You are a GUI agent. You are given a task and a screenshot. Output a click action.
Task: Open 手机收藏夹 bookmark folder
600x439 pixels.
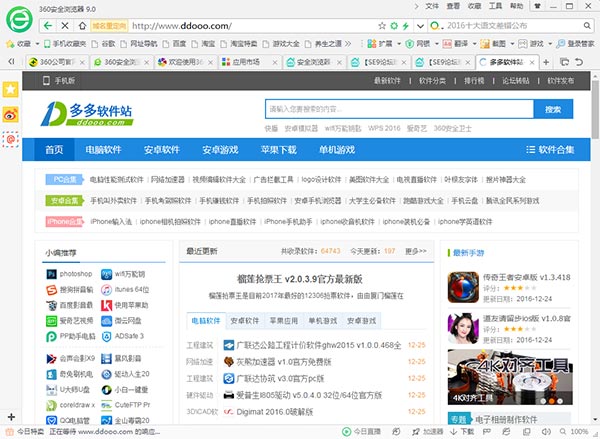coord(65,44)
